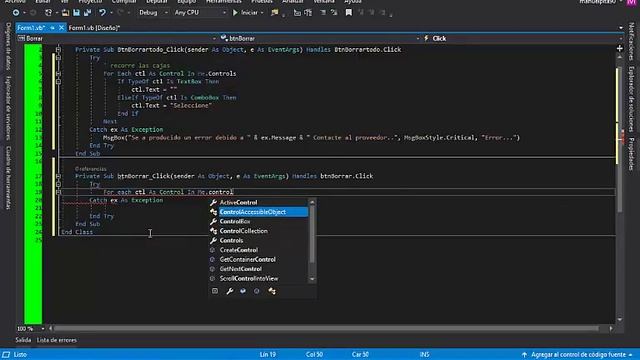Click the redo toolbar icon
This screenshot has width=640, height=360.
[x=121, y=13]
